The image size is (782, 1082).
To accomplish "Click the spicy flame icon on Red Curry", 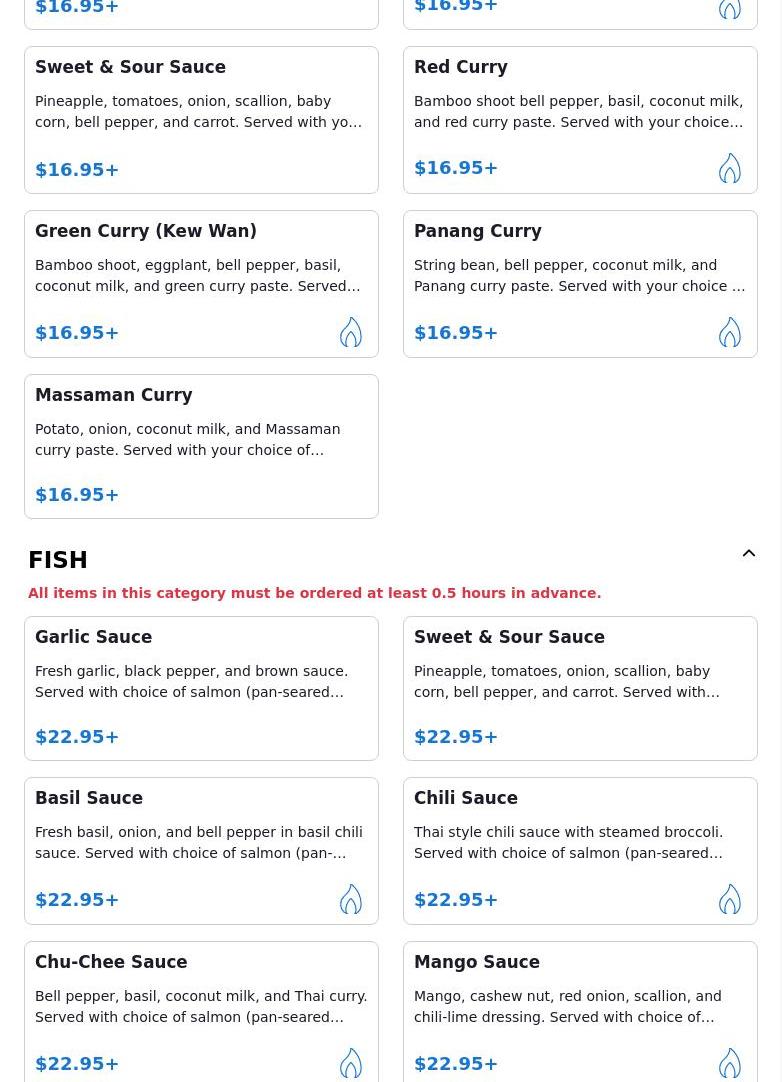I will click(x=730, y=168).
